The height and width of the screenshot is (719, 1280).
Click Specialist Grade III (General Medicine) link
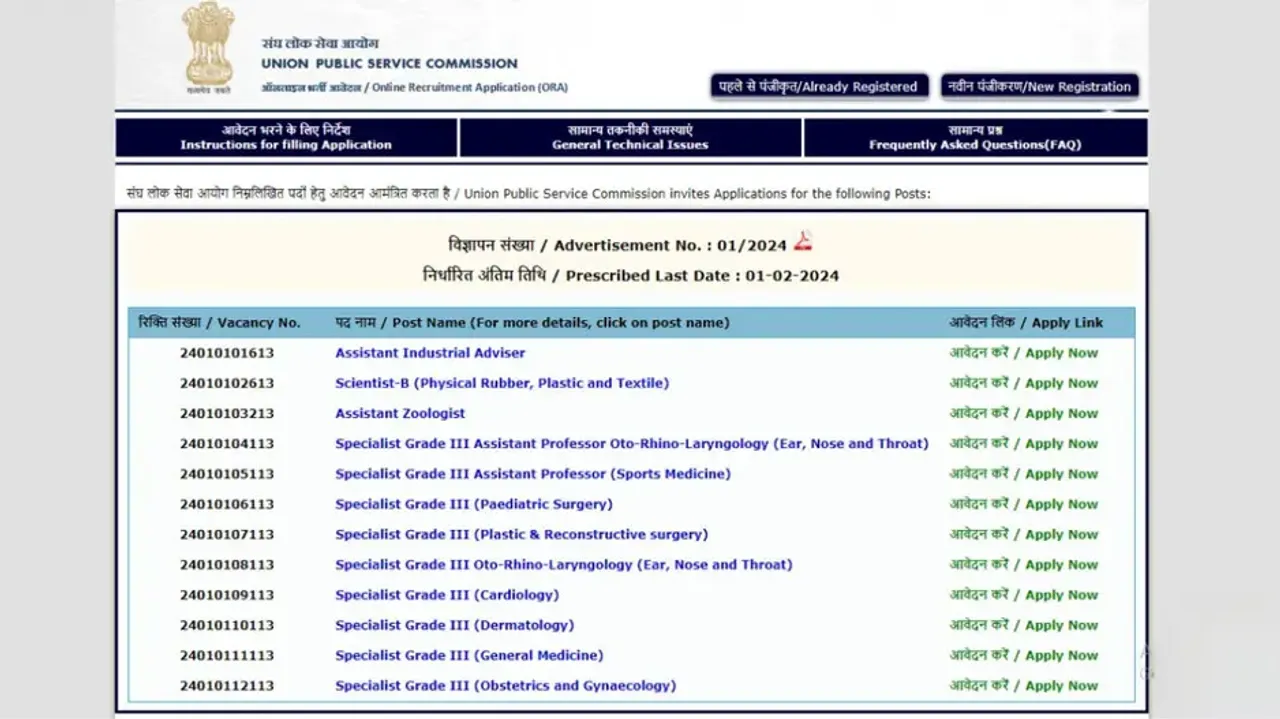[x=469, y=655]
